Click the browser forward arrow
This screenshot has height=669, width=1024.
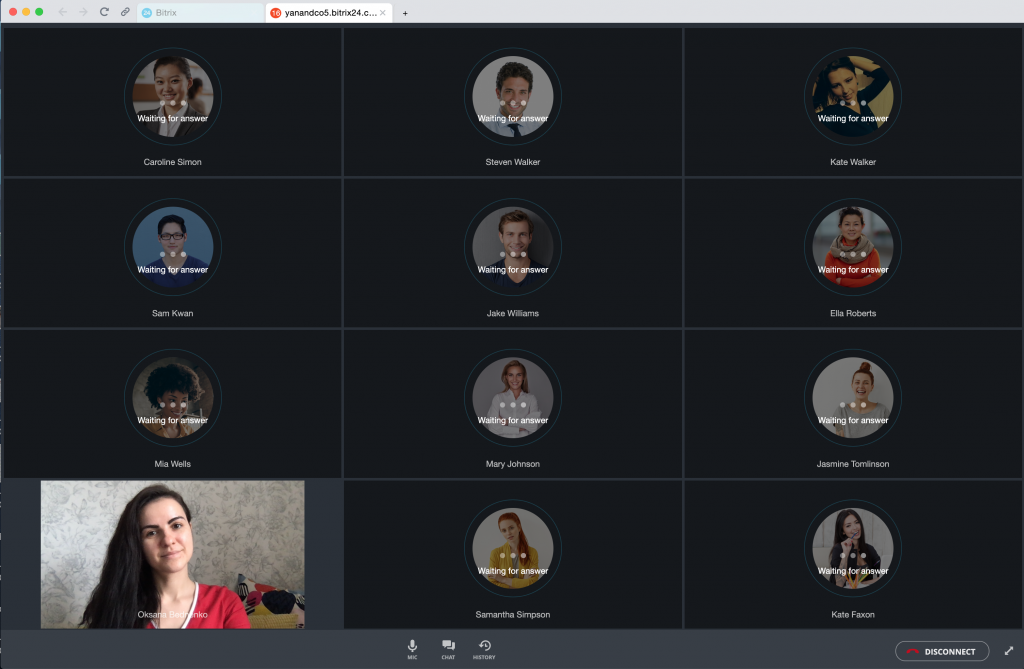[83, 12]
